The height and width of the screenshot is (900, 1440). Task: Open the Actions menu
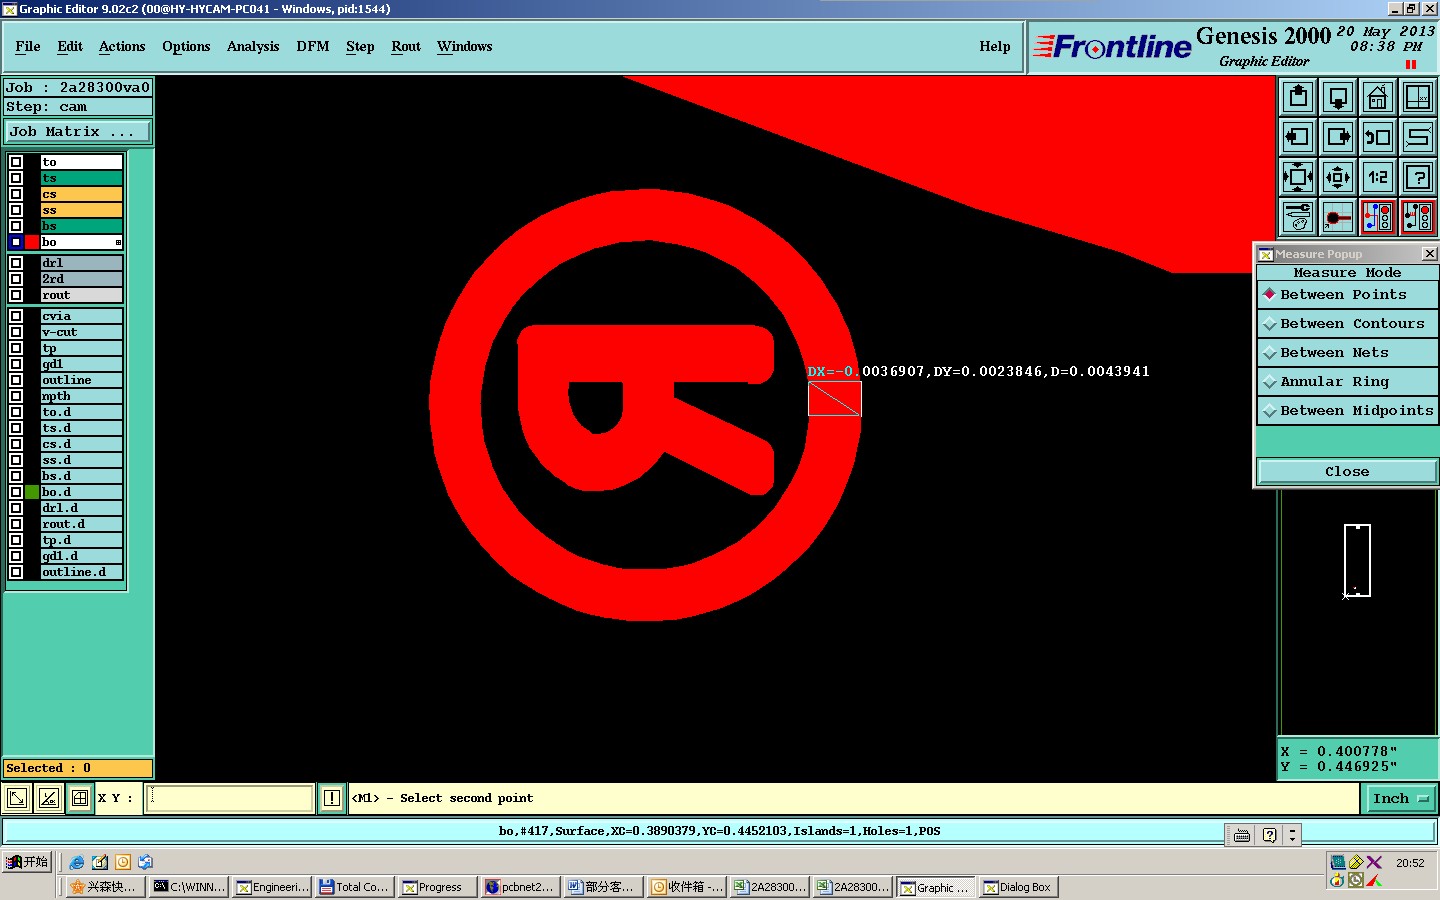(122, 47)
